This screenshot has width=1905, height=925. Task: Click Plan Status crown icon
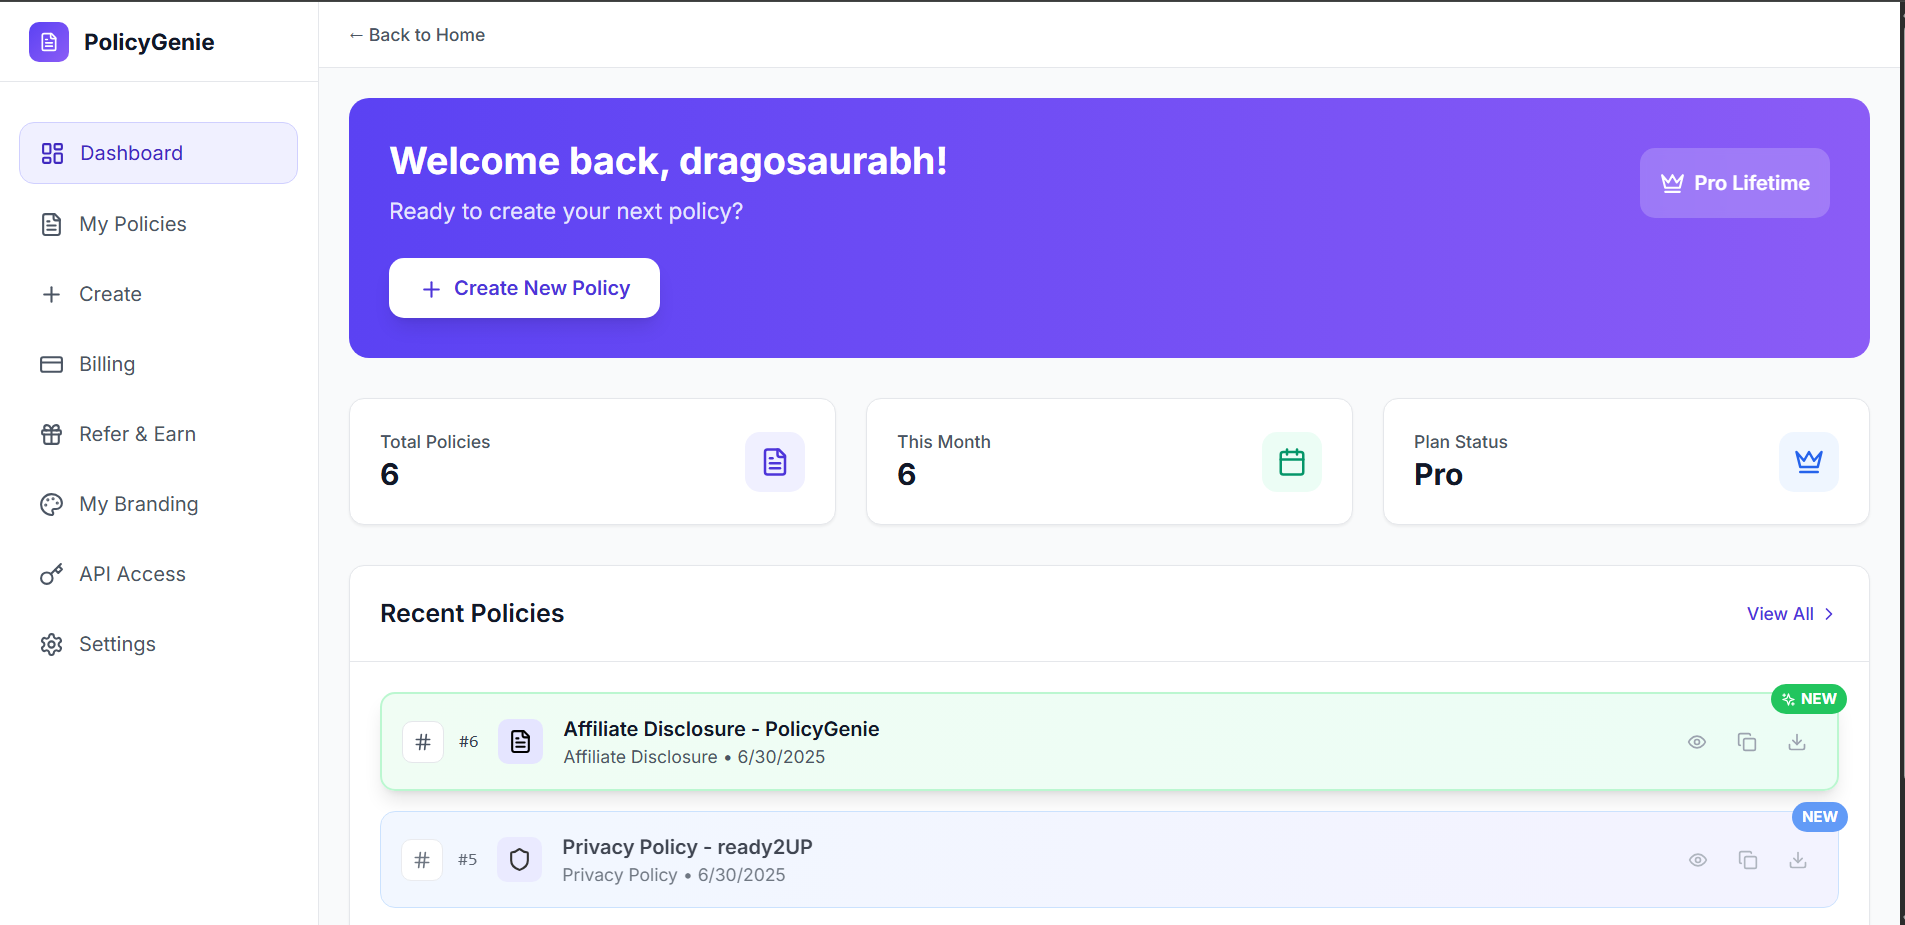click(1809, 462)
